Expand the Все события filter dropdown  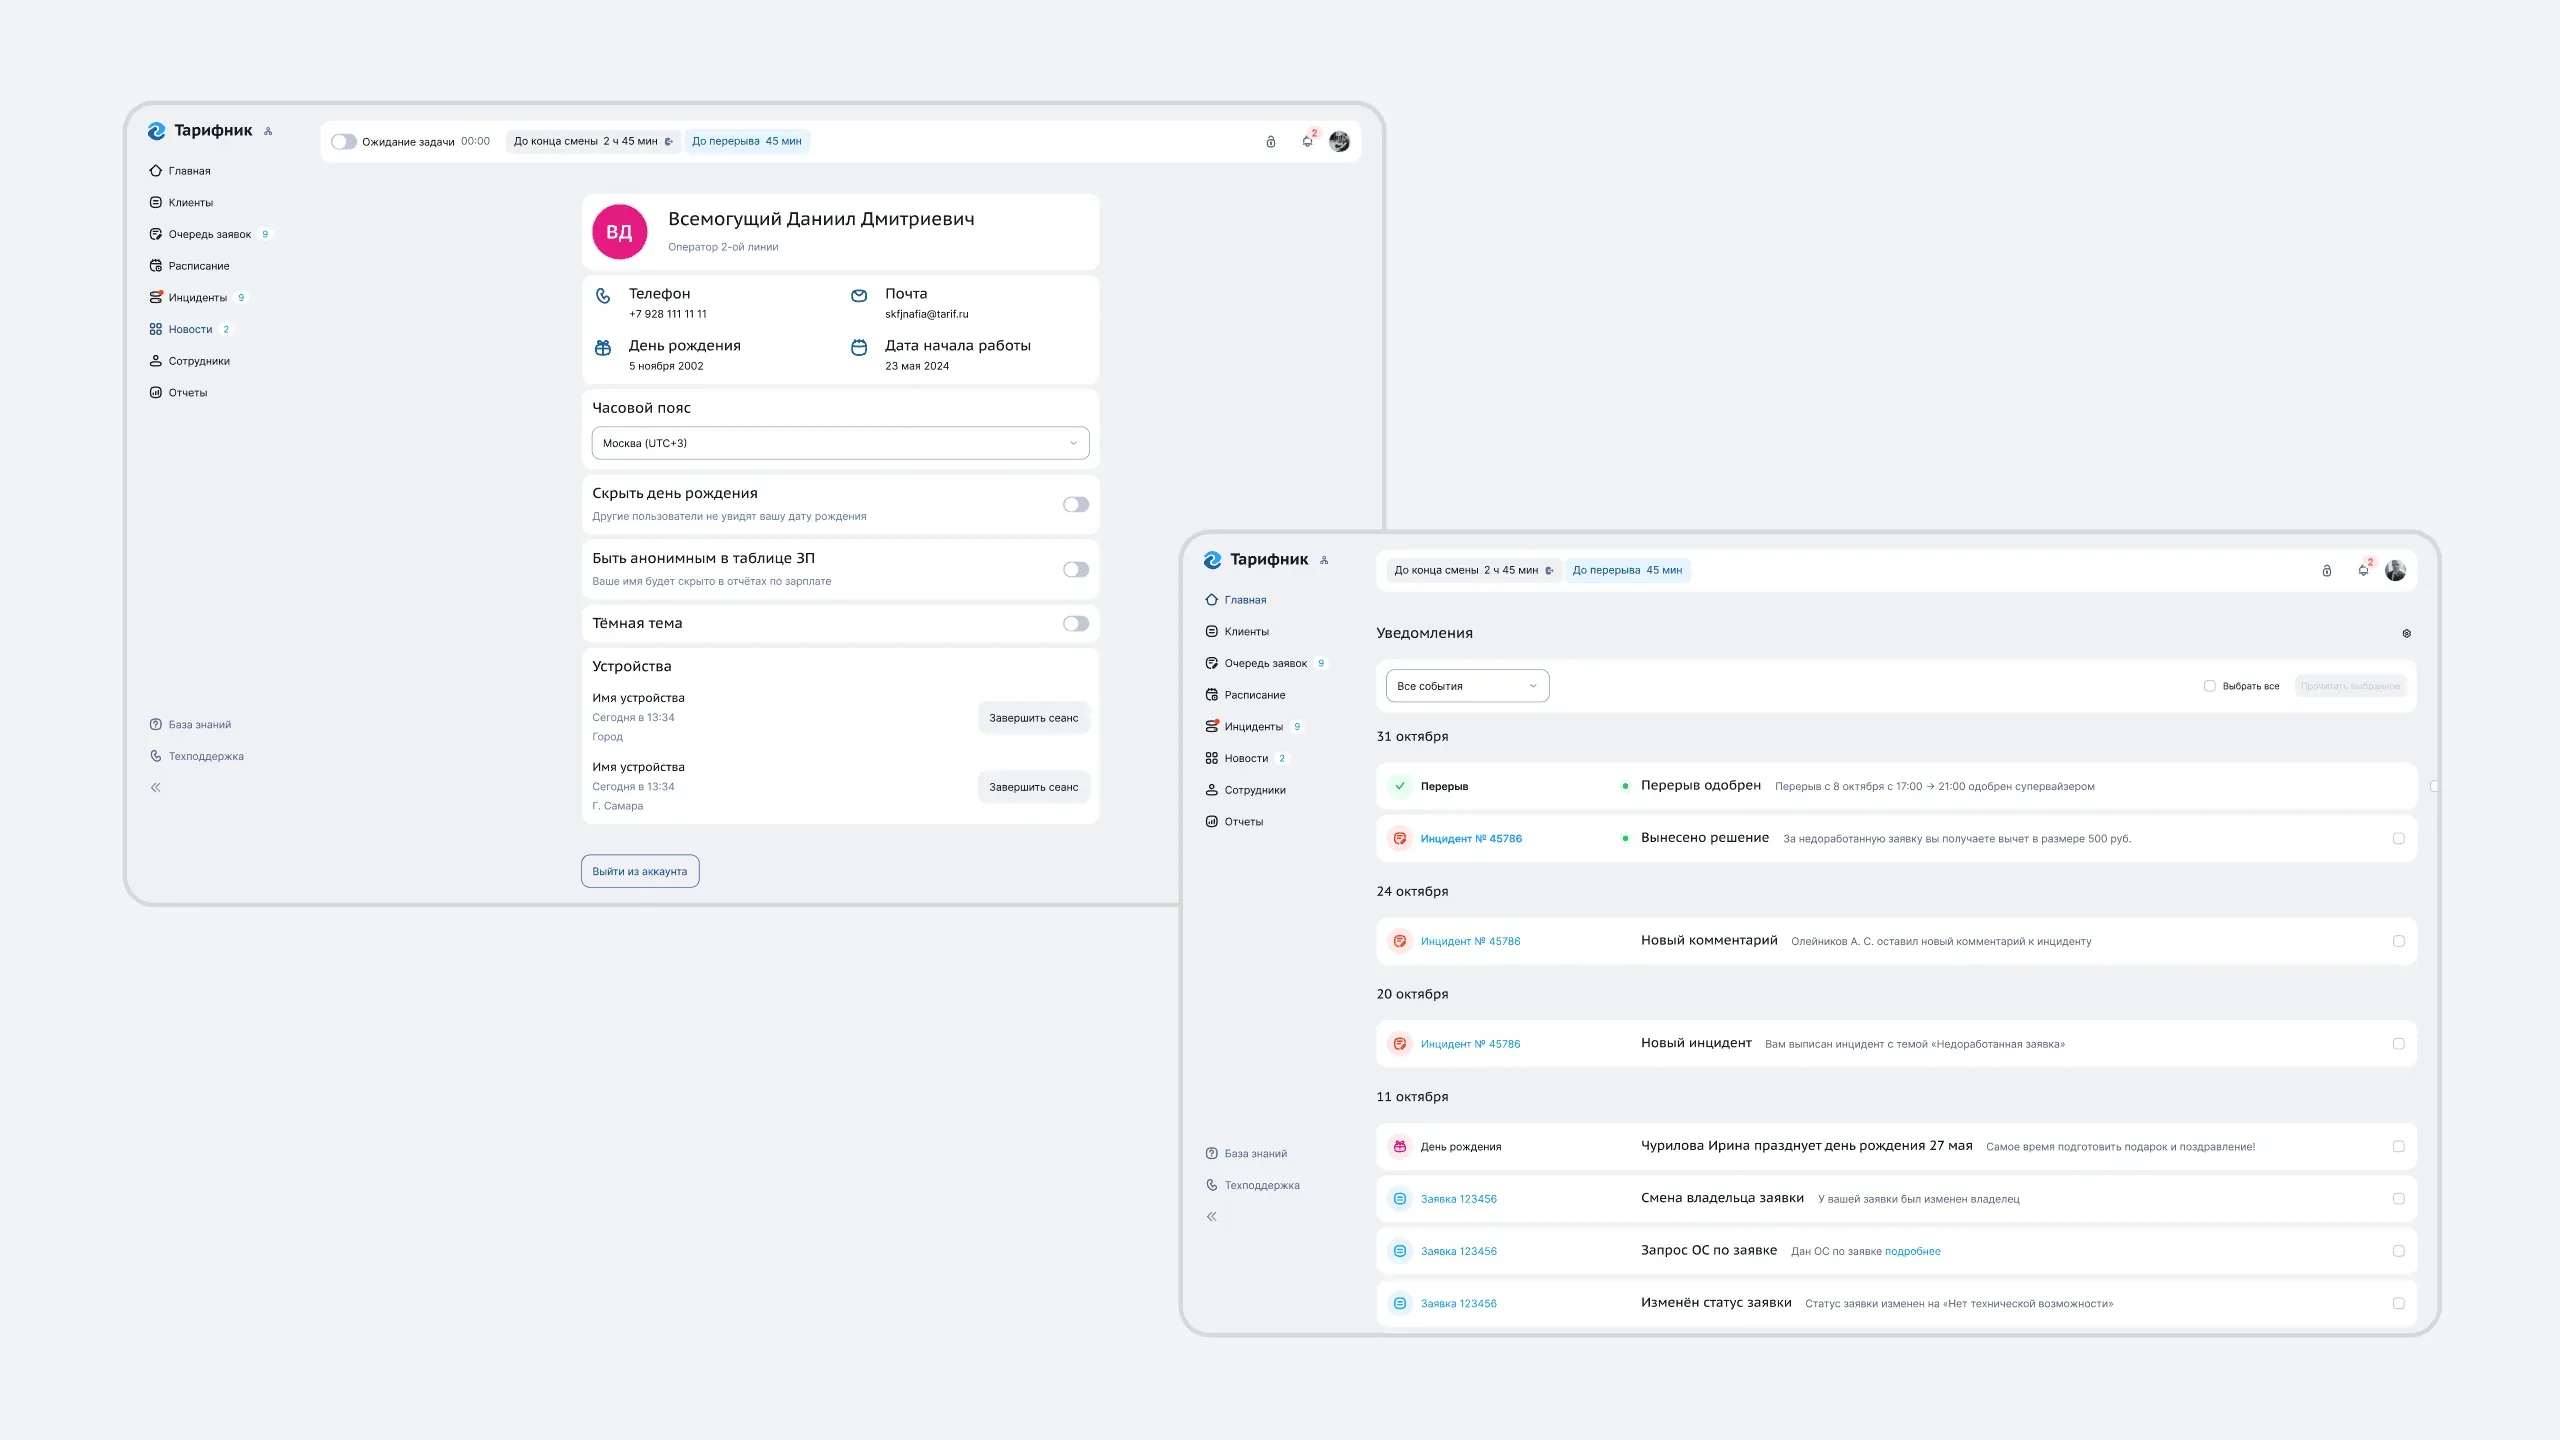click(1467, 686)
